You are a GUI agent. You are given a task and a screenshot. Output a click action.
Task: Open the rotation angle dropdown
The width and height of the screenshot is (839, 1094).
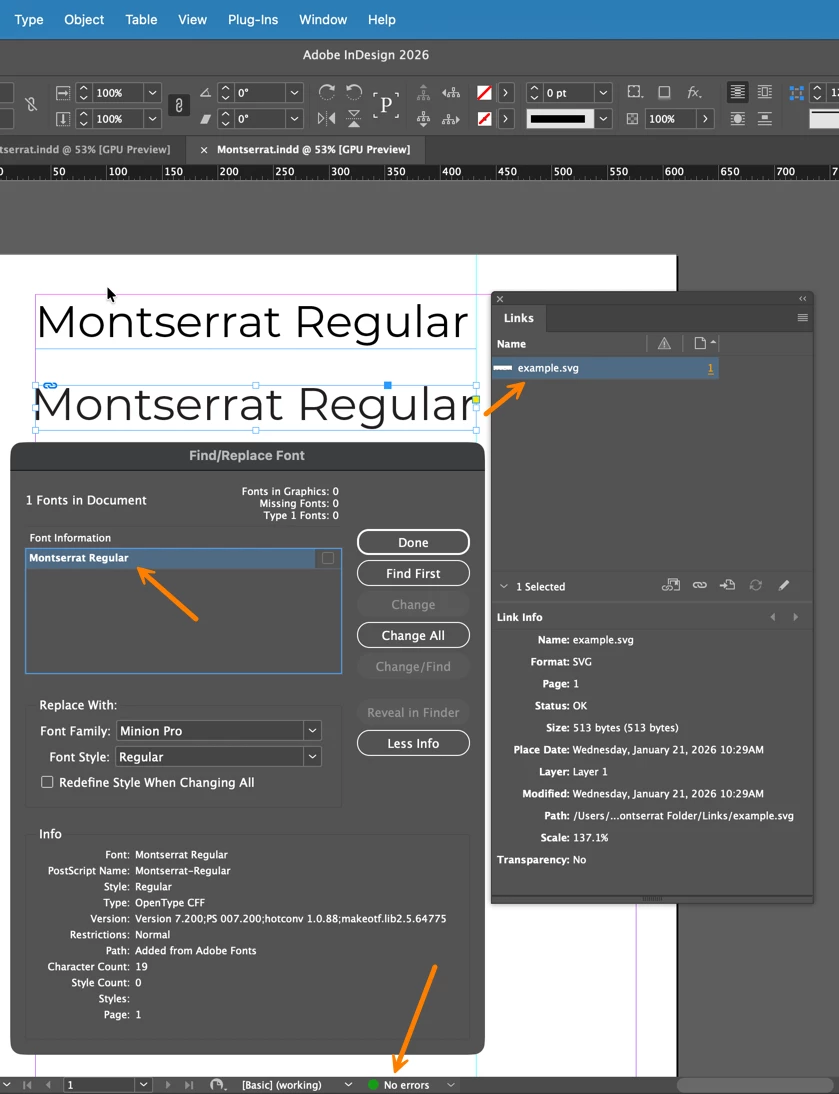pyautogui.click(x=294, y=93)
